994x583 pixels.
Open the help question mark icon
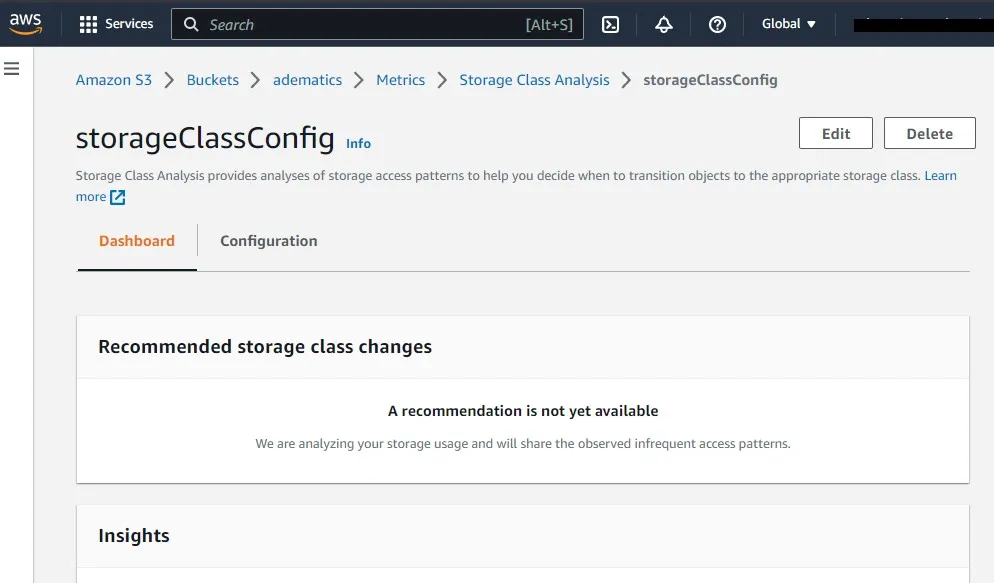pos(717,25)
